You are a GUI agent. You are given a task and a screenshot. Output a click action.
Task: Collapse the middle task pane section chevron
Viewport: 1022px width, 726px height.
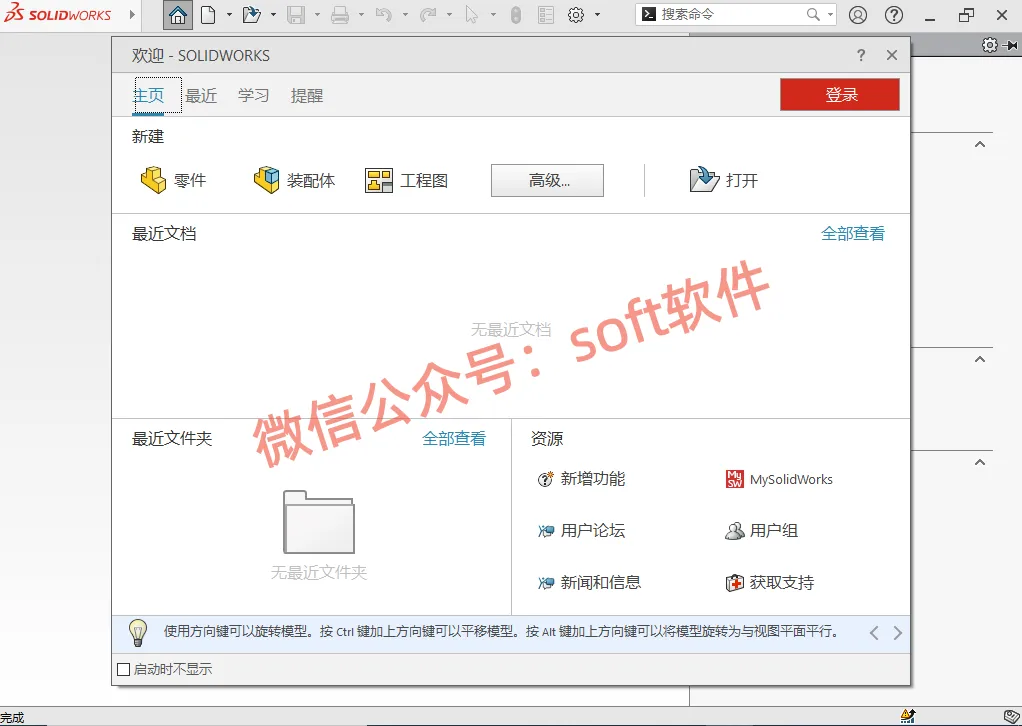pos(980,359)
